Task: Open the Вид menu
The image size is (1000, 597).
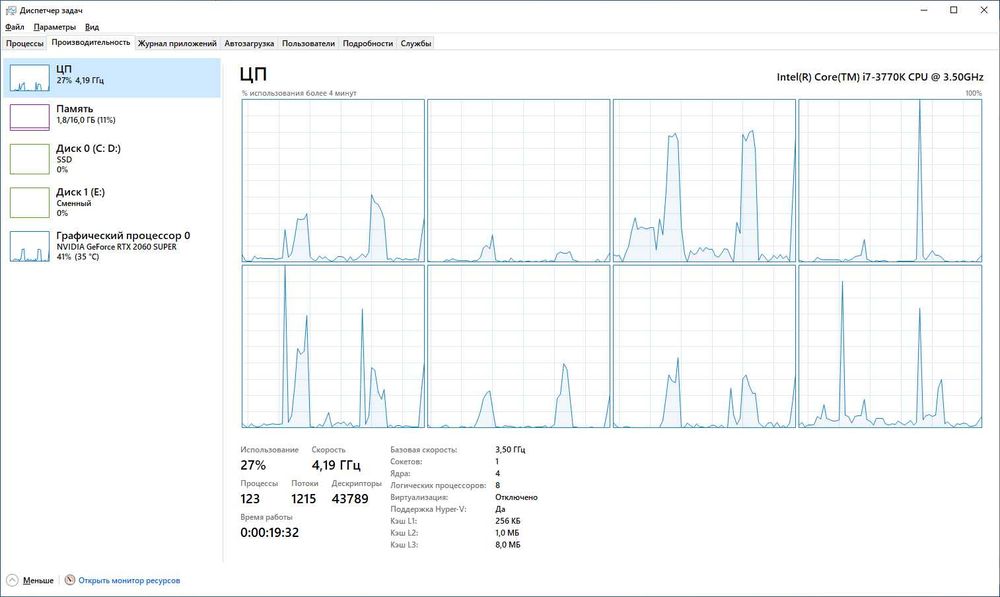Action: pos(92,27)
